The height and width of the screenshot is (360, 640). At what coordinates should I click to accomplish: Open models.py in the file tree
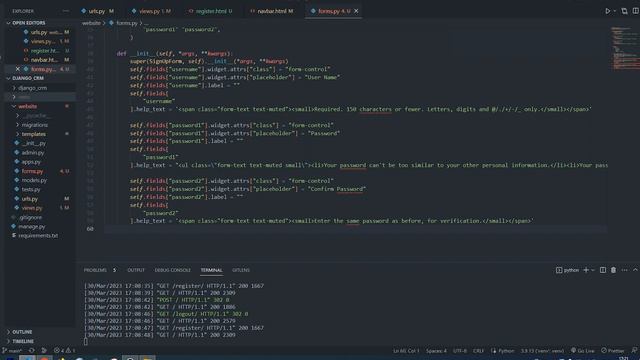[34, 180]
